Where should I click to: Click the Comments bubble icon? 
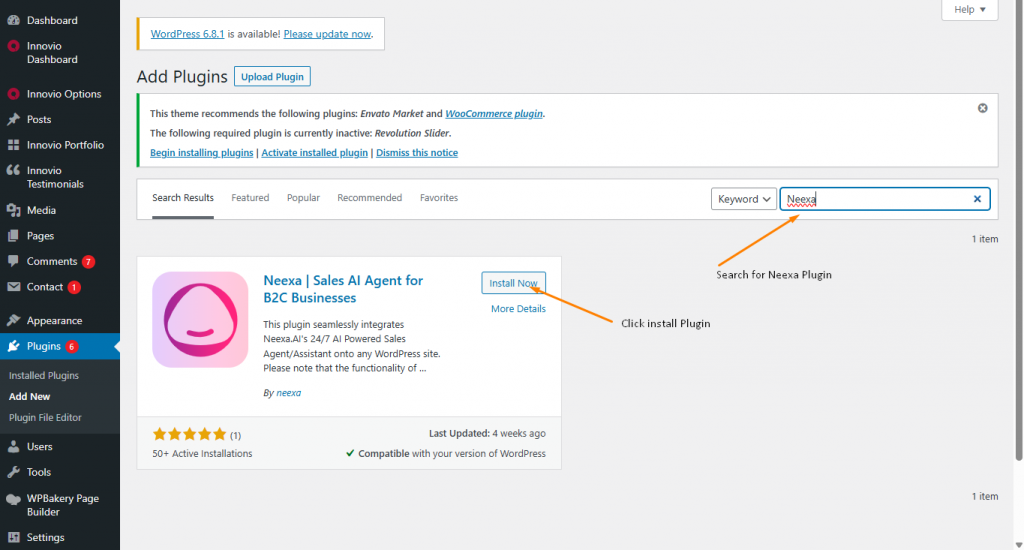14,261
